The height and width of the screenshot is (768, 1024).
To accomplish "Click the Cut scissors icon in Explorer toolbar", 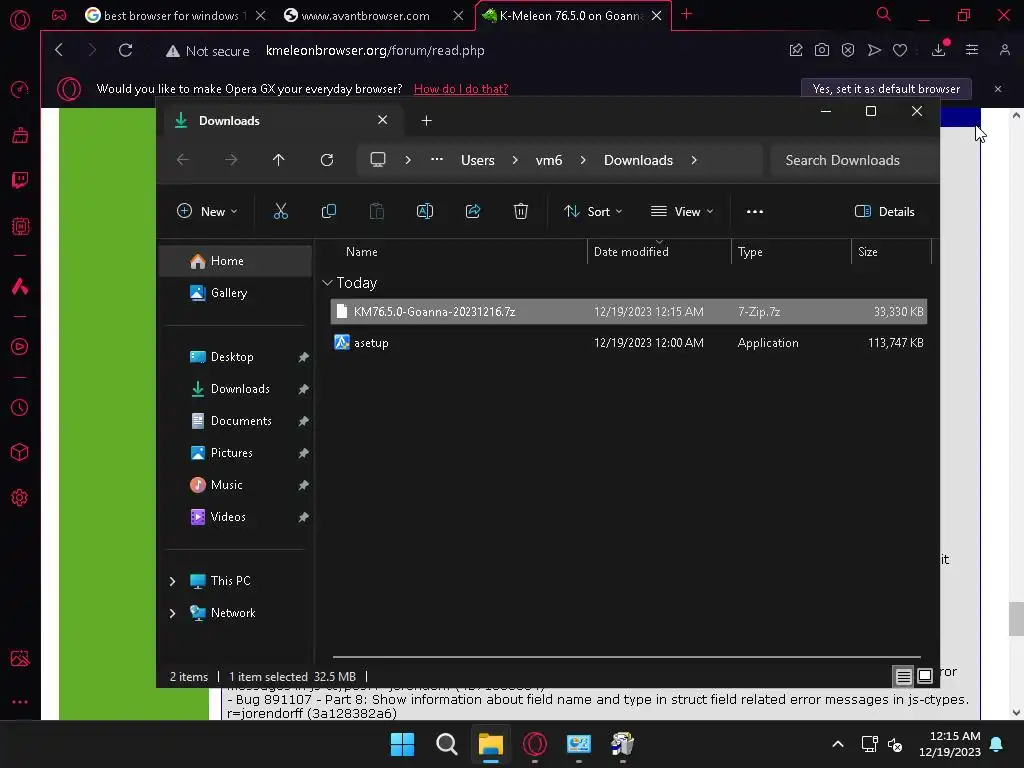I will coord(281,211).
